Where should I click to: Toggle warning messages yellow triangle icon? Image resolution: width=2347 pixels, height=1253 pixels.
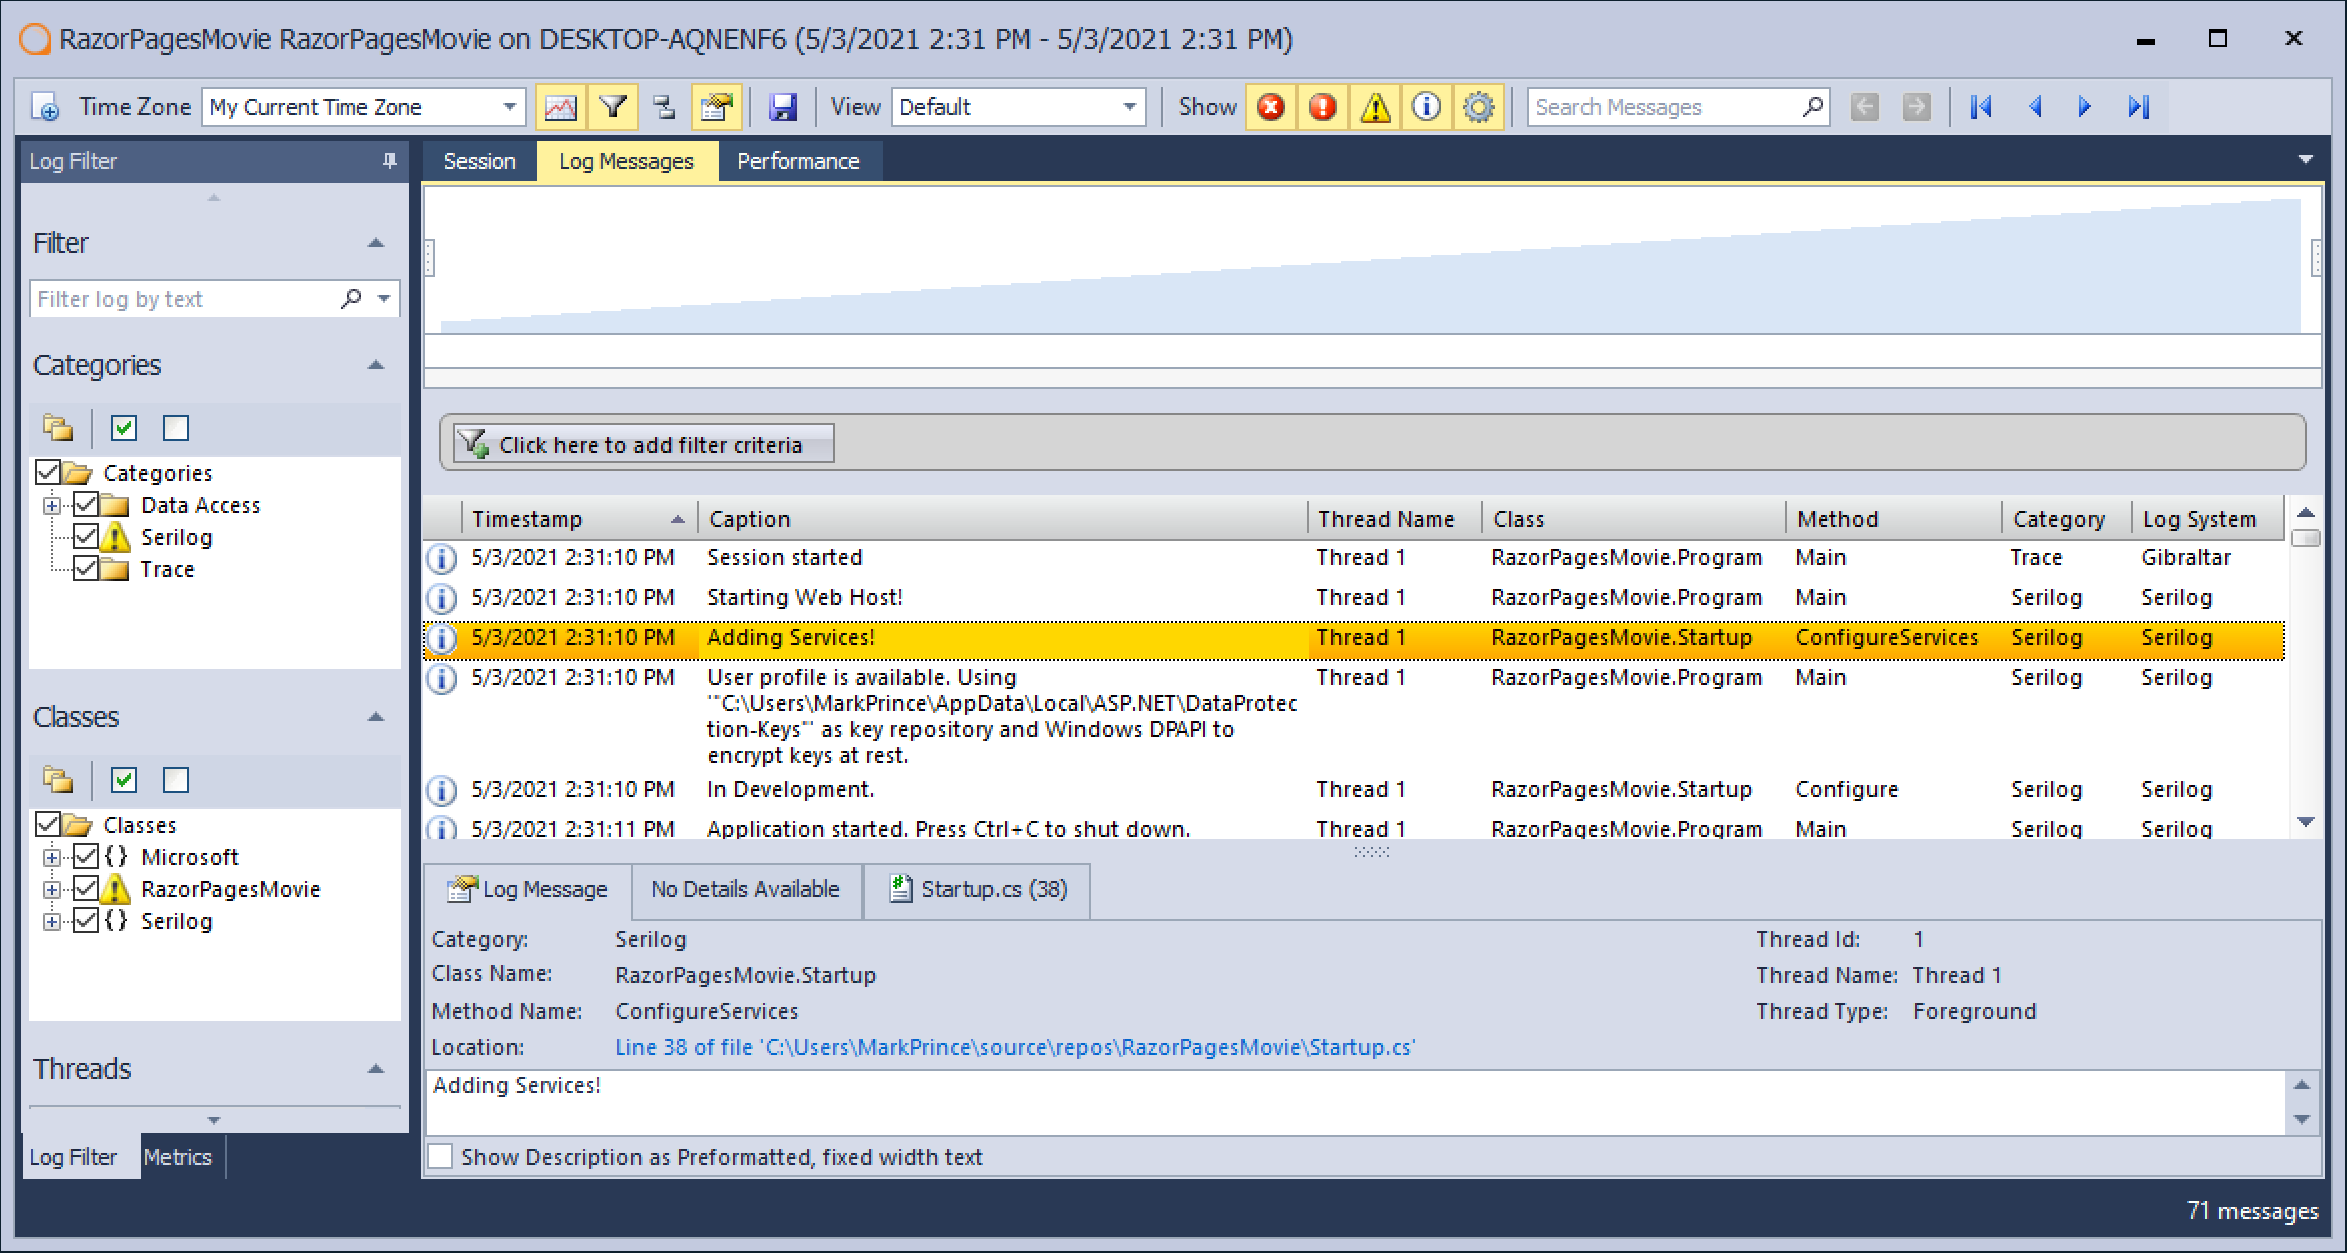1375,107
